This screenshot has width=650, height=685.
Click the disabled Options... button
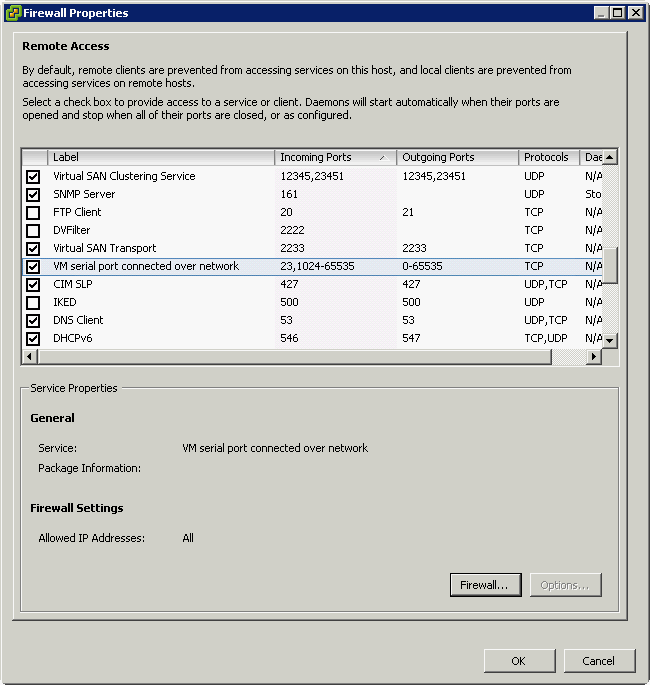point(566,585)
